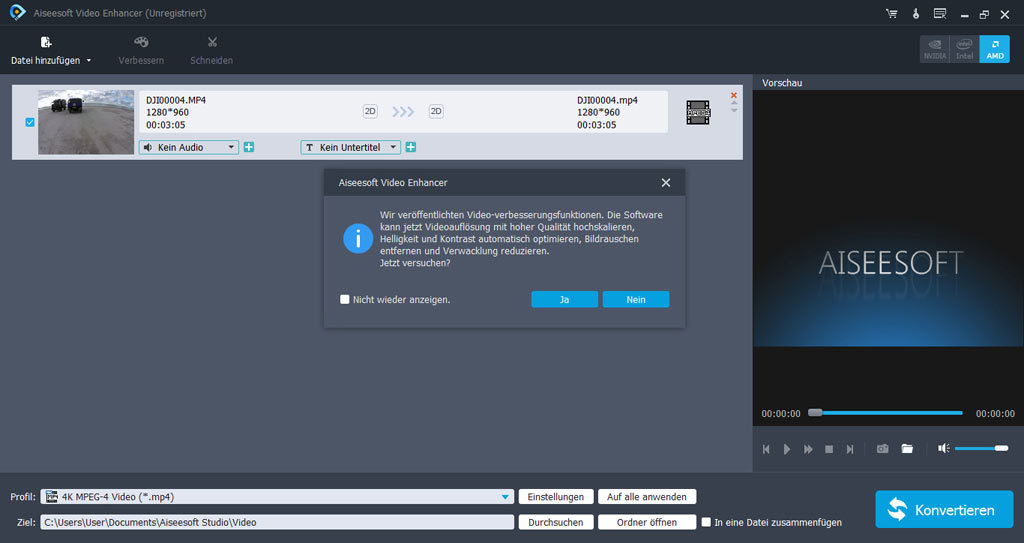Open the Profil format dropdown
Image resolution: width=1024 pixels, height=543 pixels.
tap(277, 497)
